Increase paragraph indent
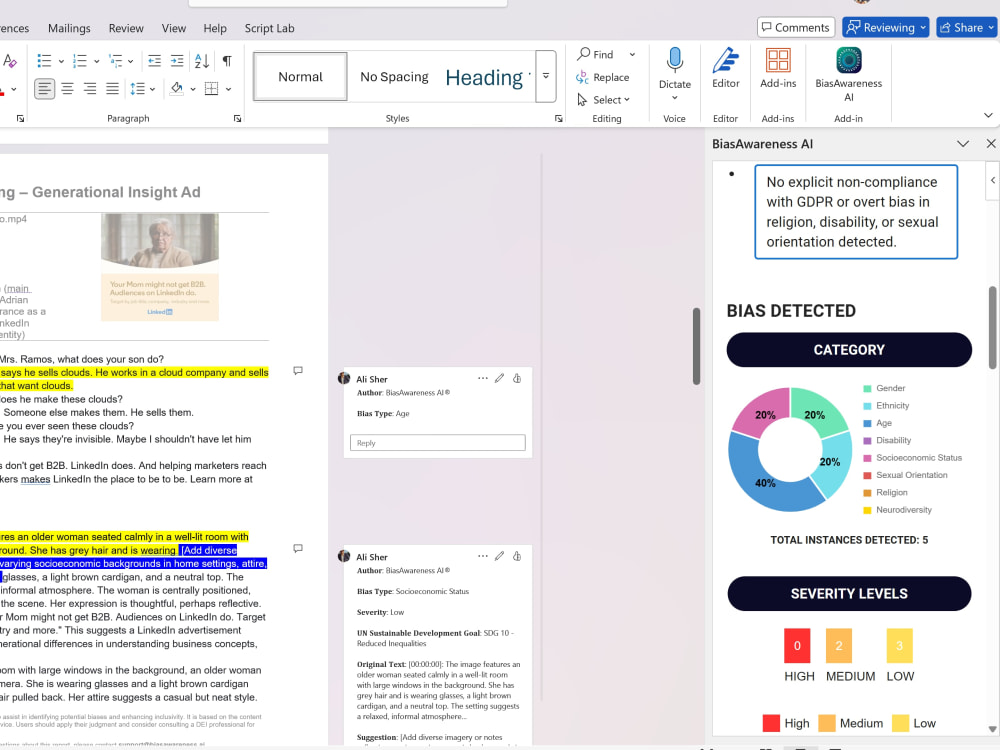The image size is (1000, 750). pos(177,61)
